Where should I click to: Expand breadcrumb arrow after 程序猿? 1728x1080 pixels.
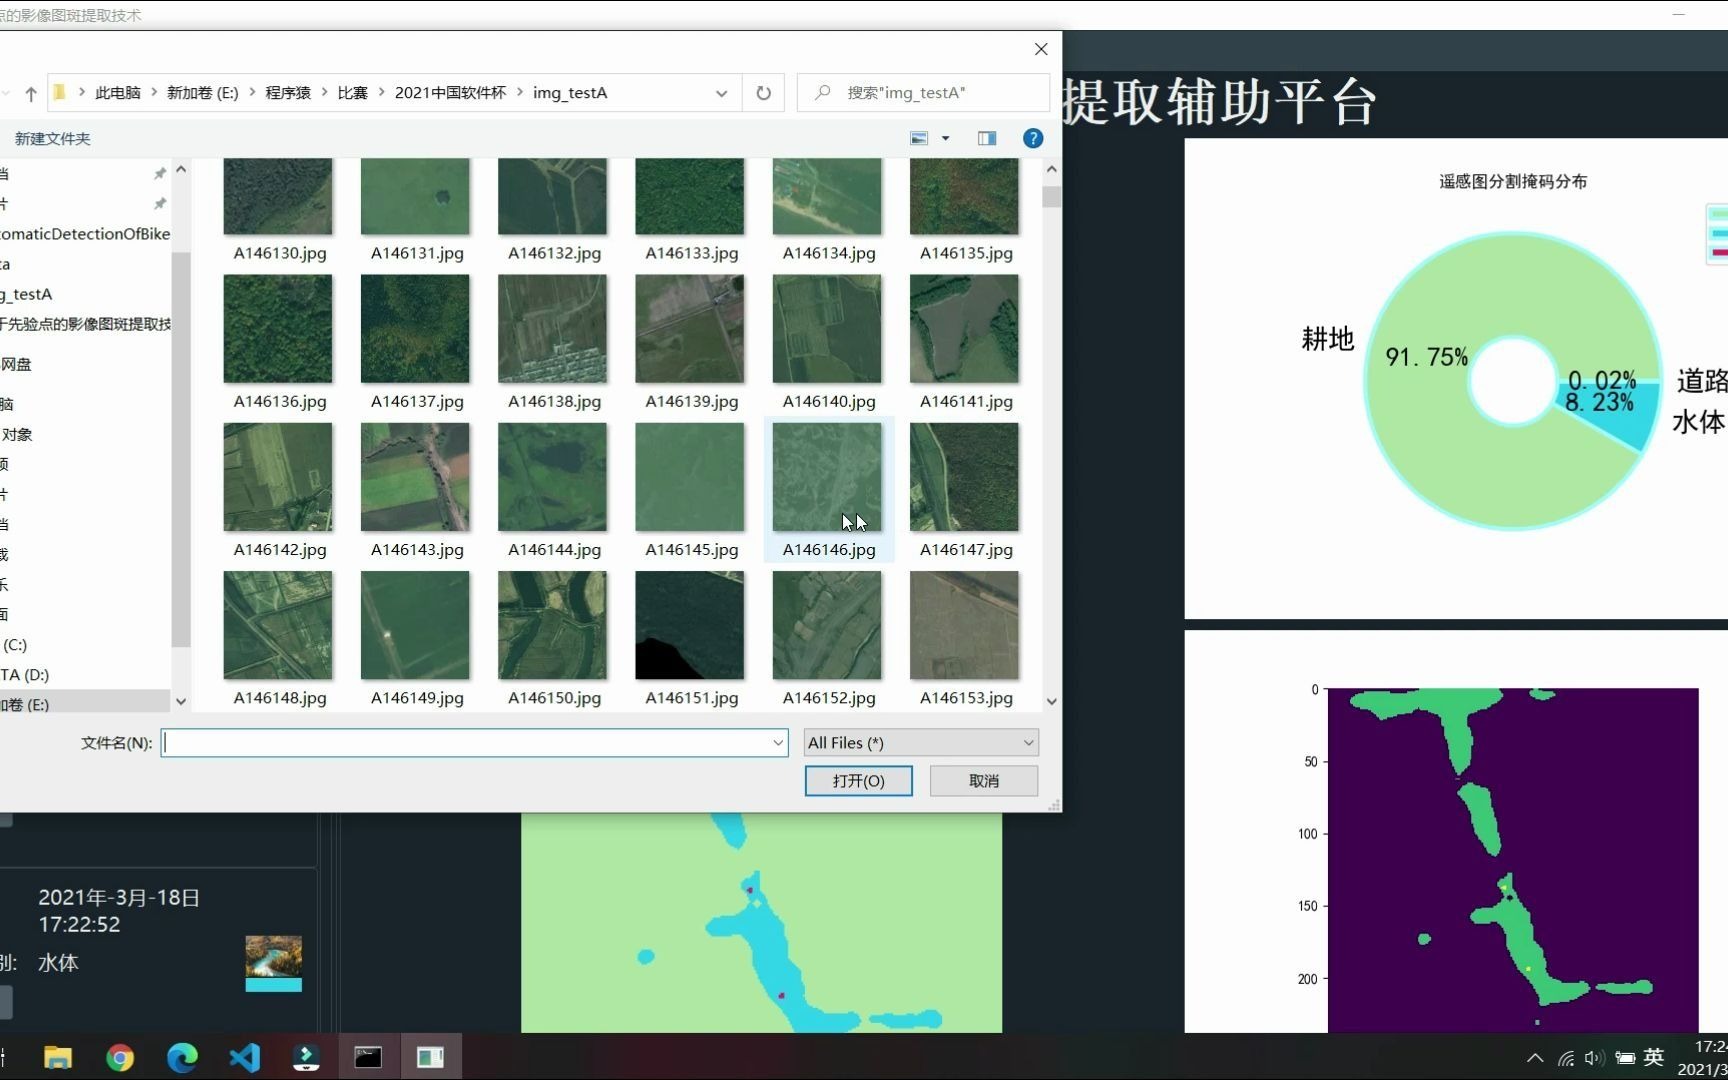pyautogui.click(x=324, y=93)
